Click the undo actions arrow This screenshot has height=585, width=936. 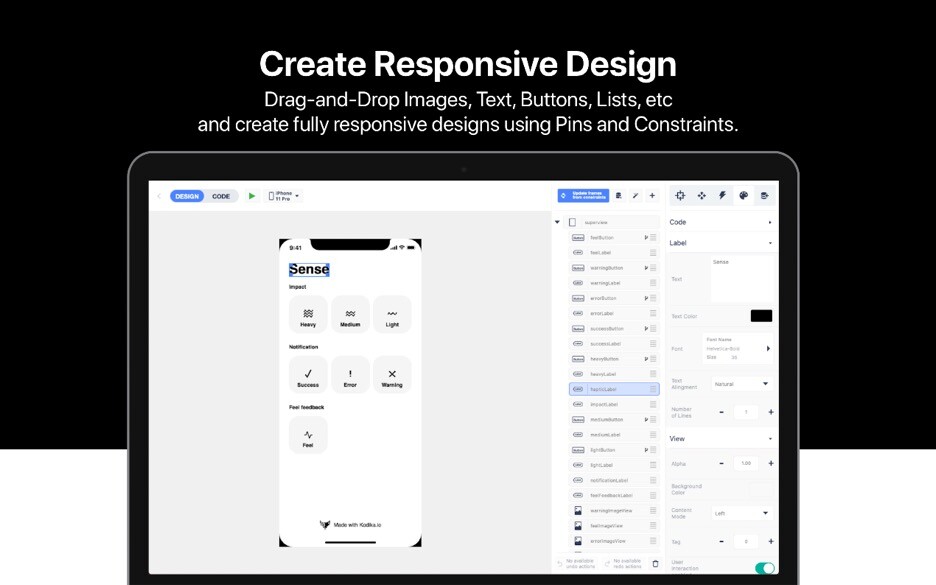tap(560, 564)
